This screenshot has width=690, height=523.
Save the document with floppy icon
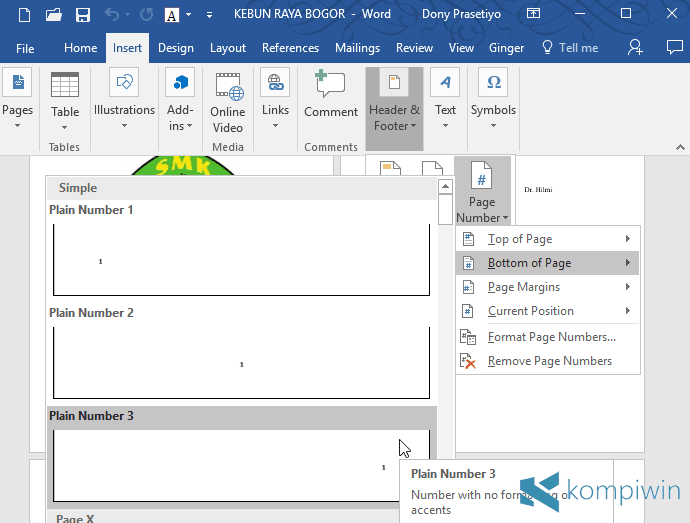[83, 15]
